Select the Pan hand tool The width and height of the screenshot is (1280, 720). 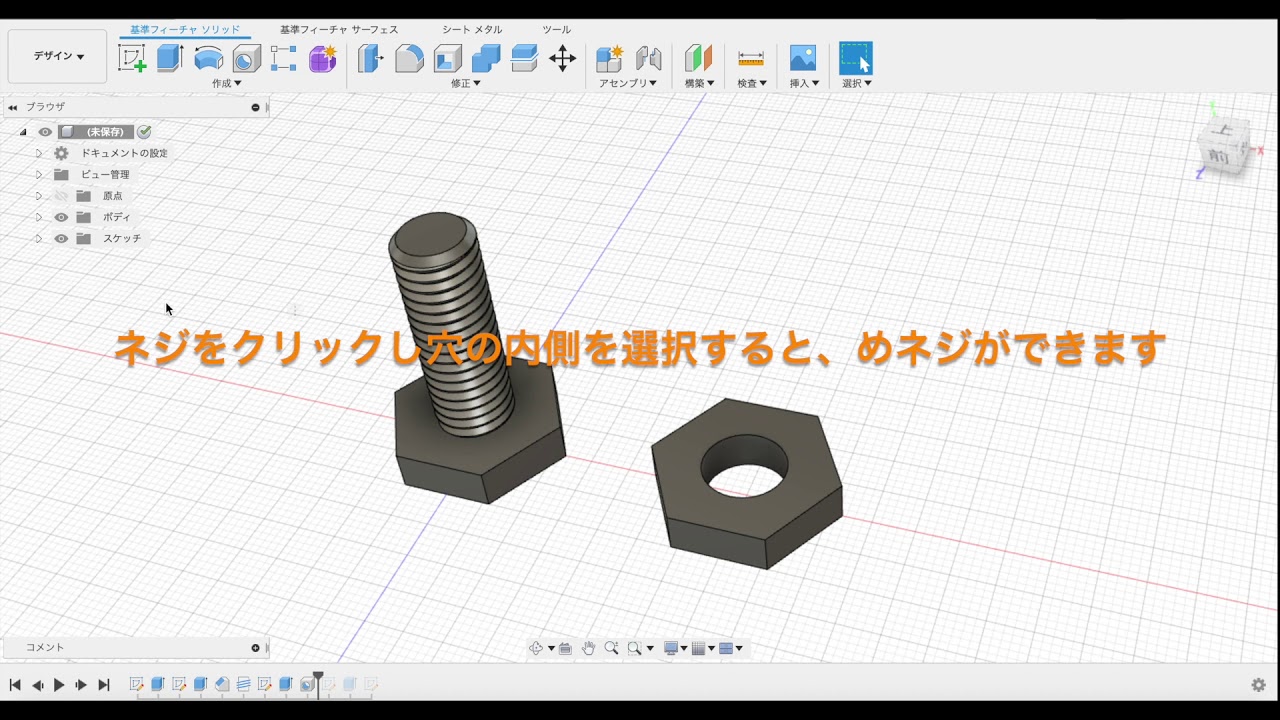[588, 648]
